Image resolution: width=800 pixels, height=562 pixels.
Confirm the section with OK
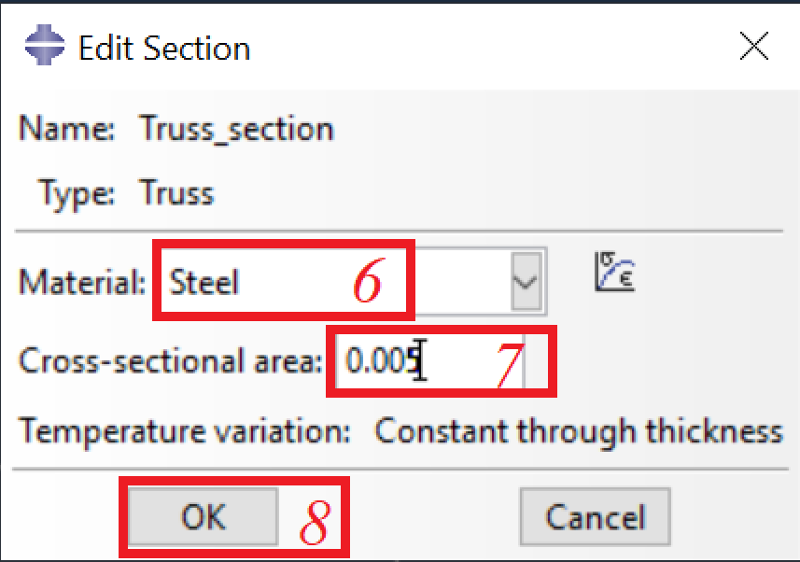pyautogui.click(x=203, y=517)
